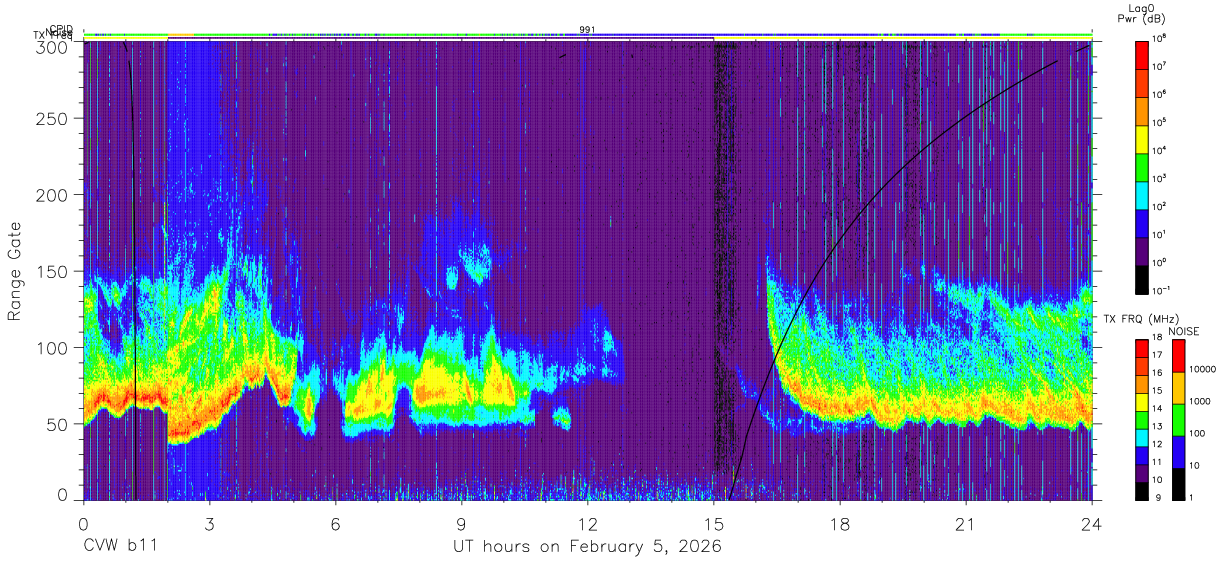Click the 6 tick label on the UT hours axis

(x=335, y=524)
